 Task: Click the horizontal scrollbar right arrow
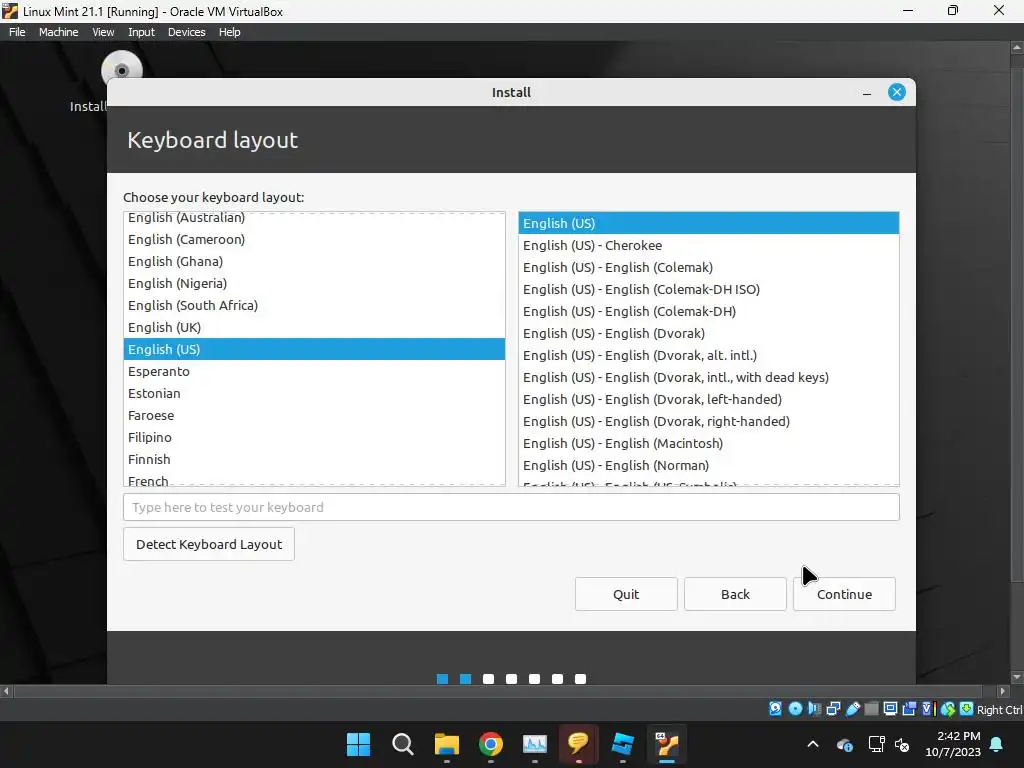(1003, 690)
